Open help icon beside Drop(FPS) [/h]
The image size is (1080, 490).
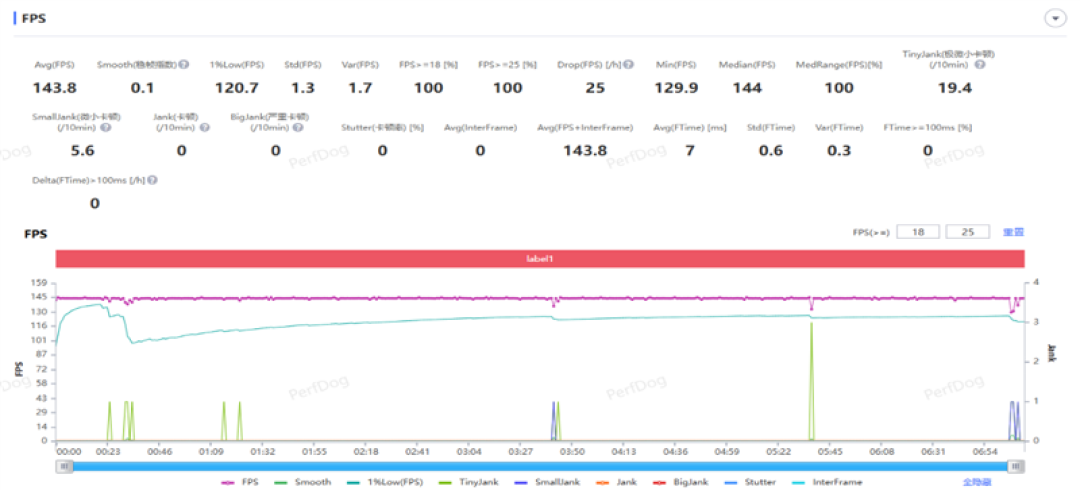coord(628,65)
